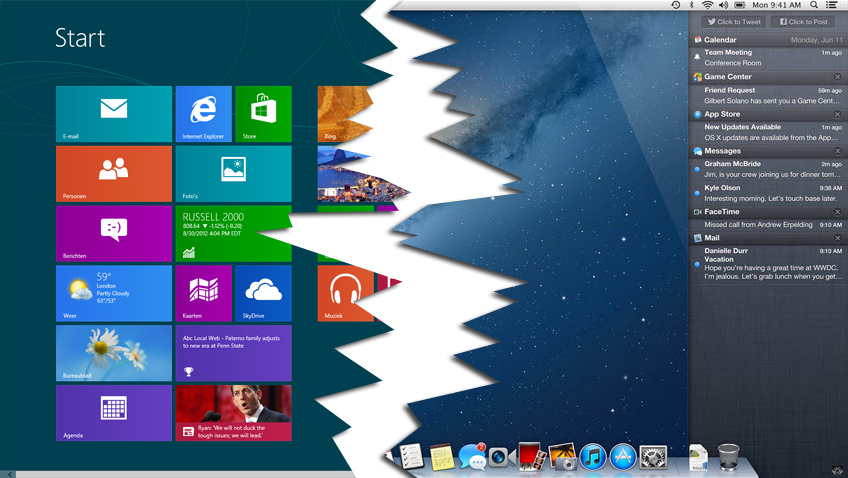The height and width of the screenshot is (478, 848).
Task: Click the Click to Tweet button
Action: tap(735, 22)
